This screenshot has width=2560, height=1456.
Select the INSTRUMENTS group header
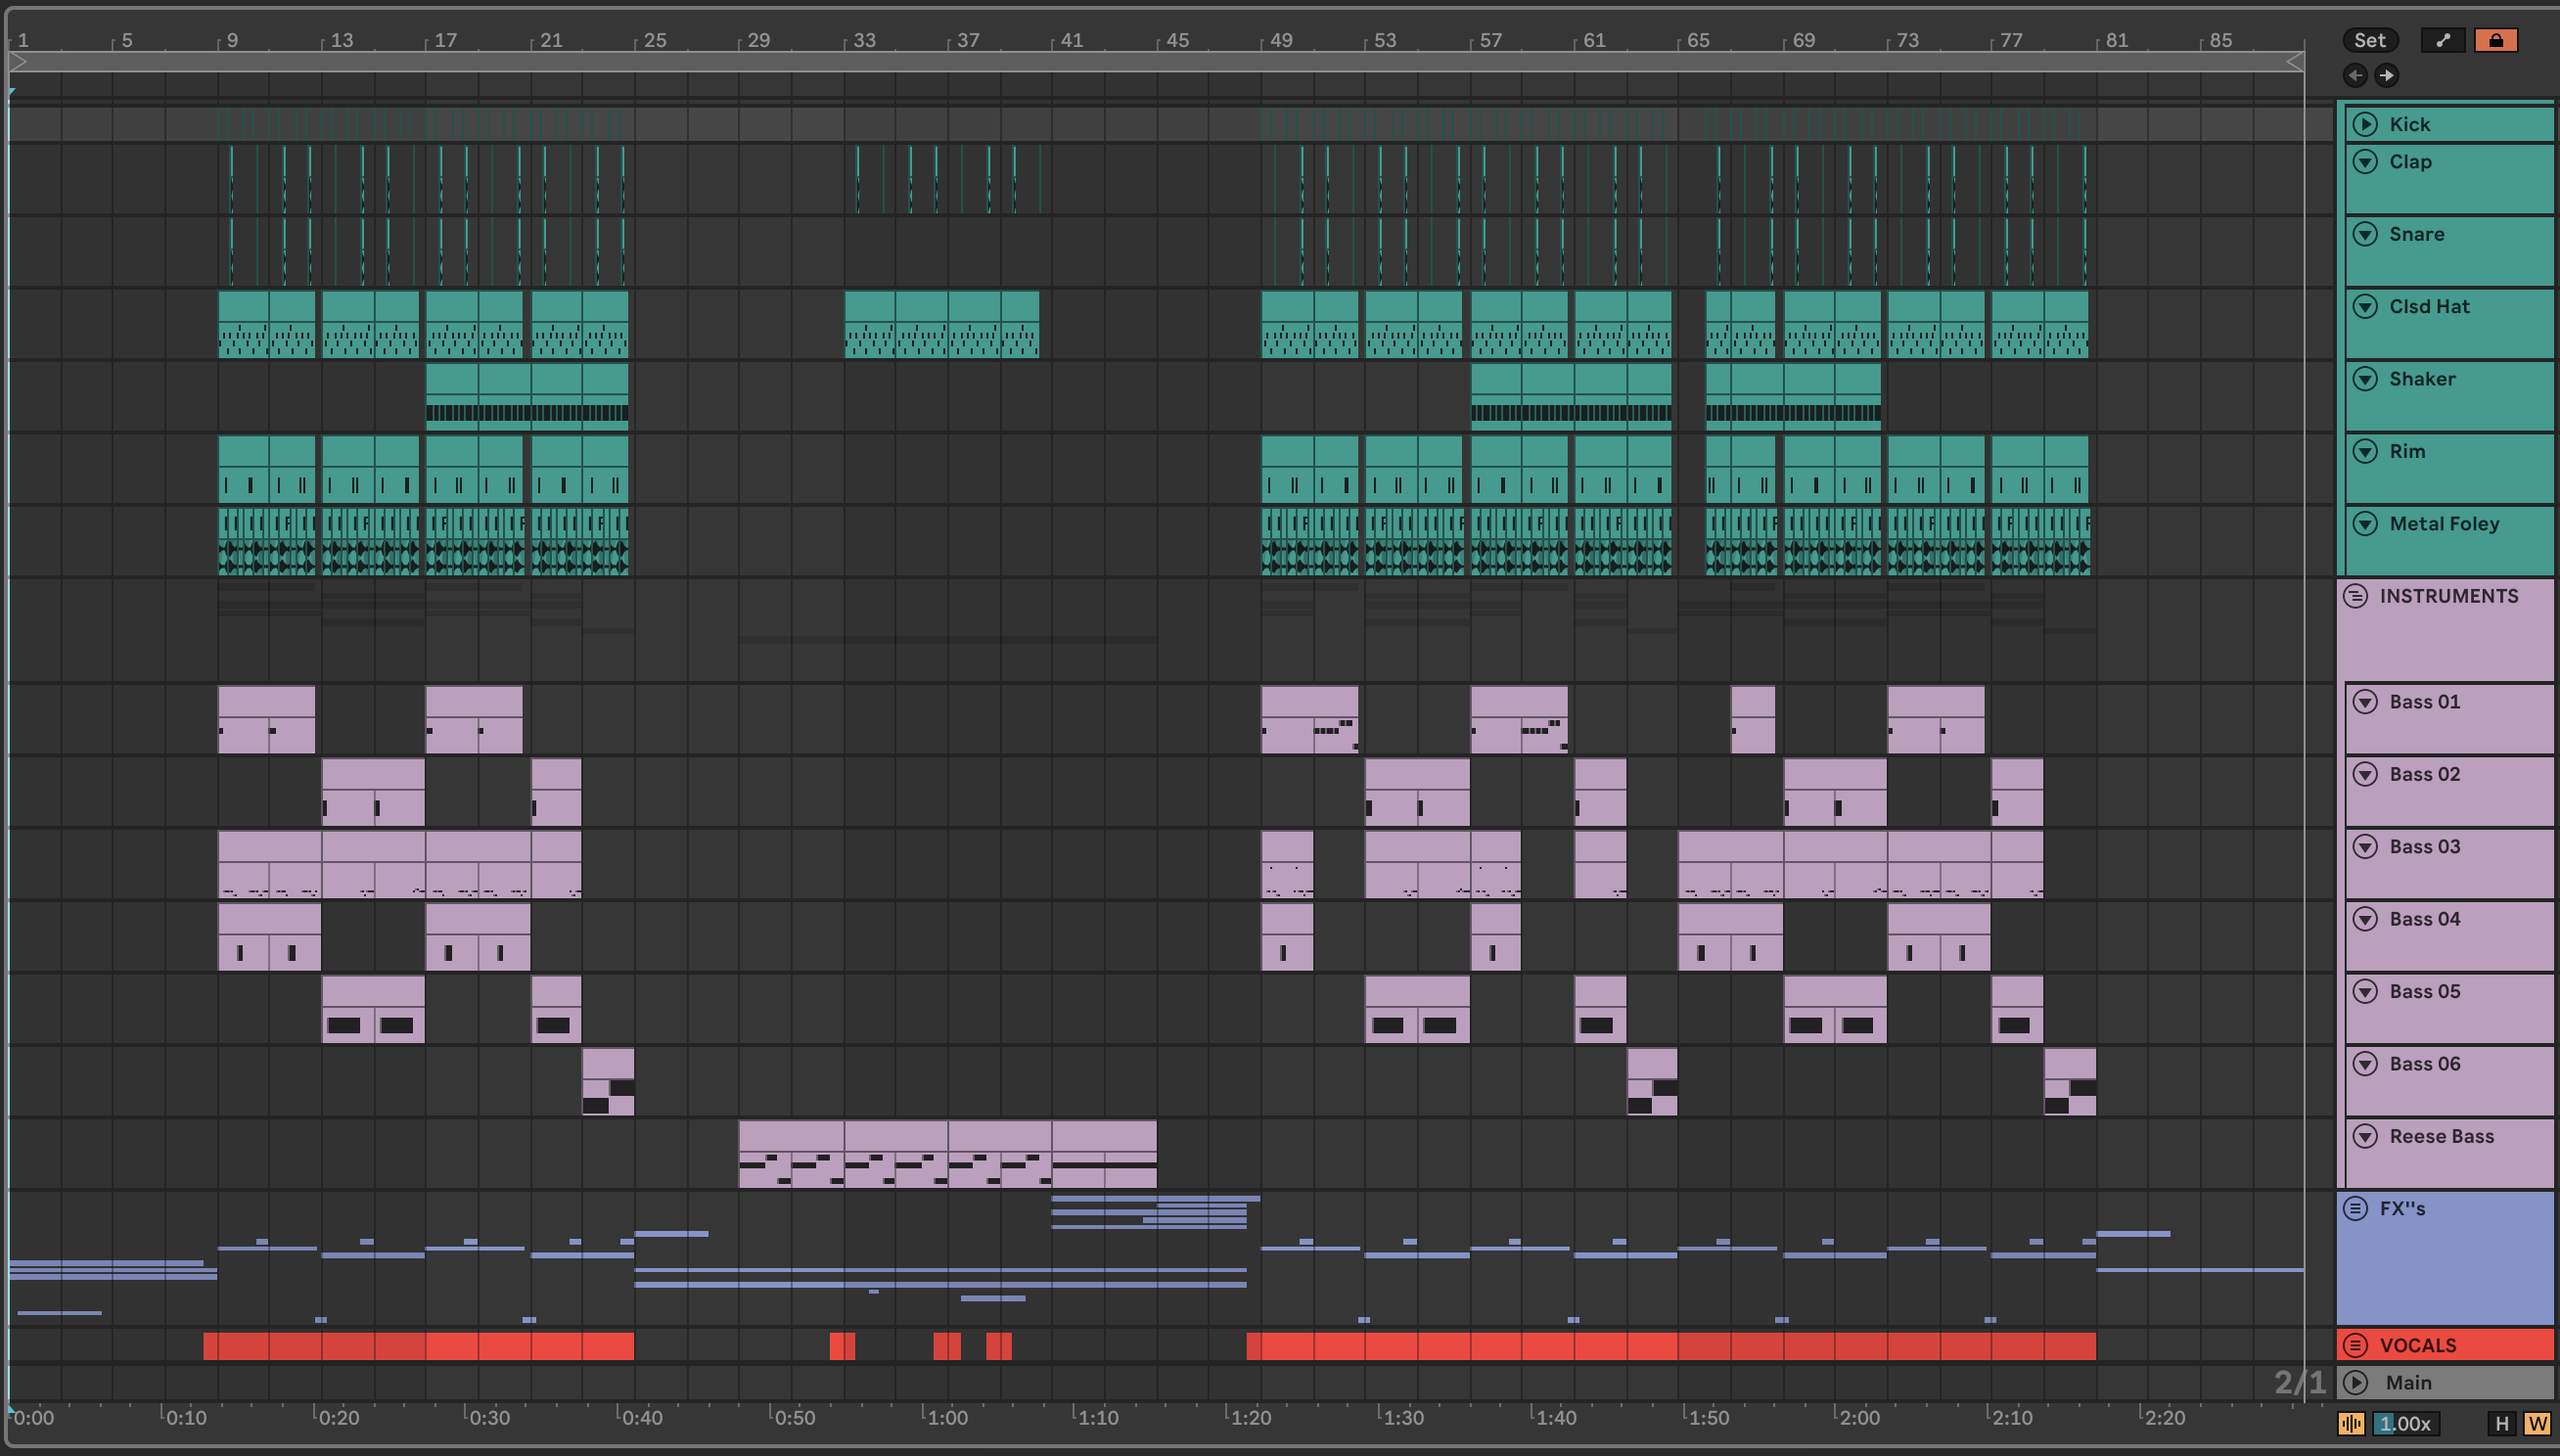pos(2446,630)
